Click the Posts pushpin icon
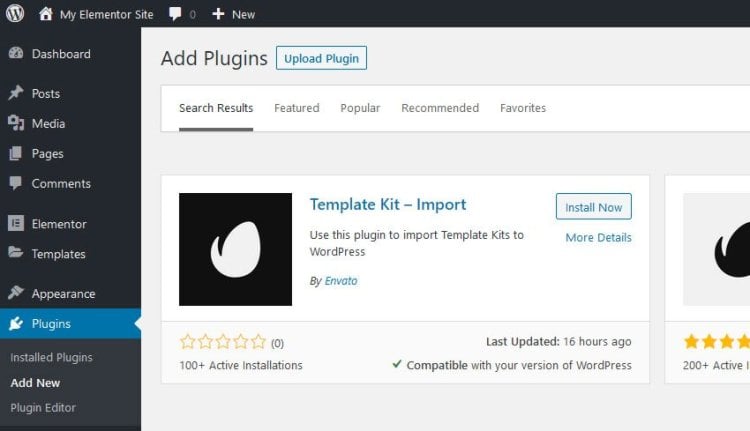Image resolution: width=750 pixels, height=431 pixels. click(16, 93)
